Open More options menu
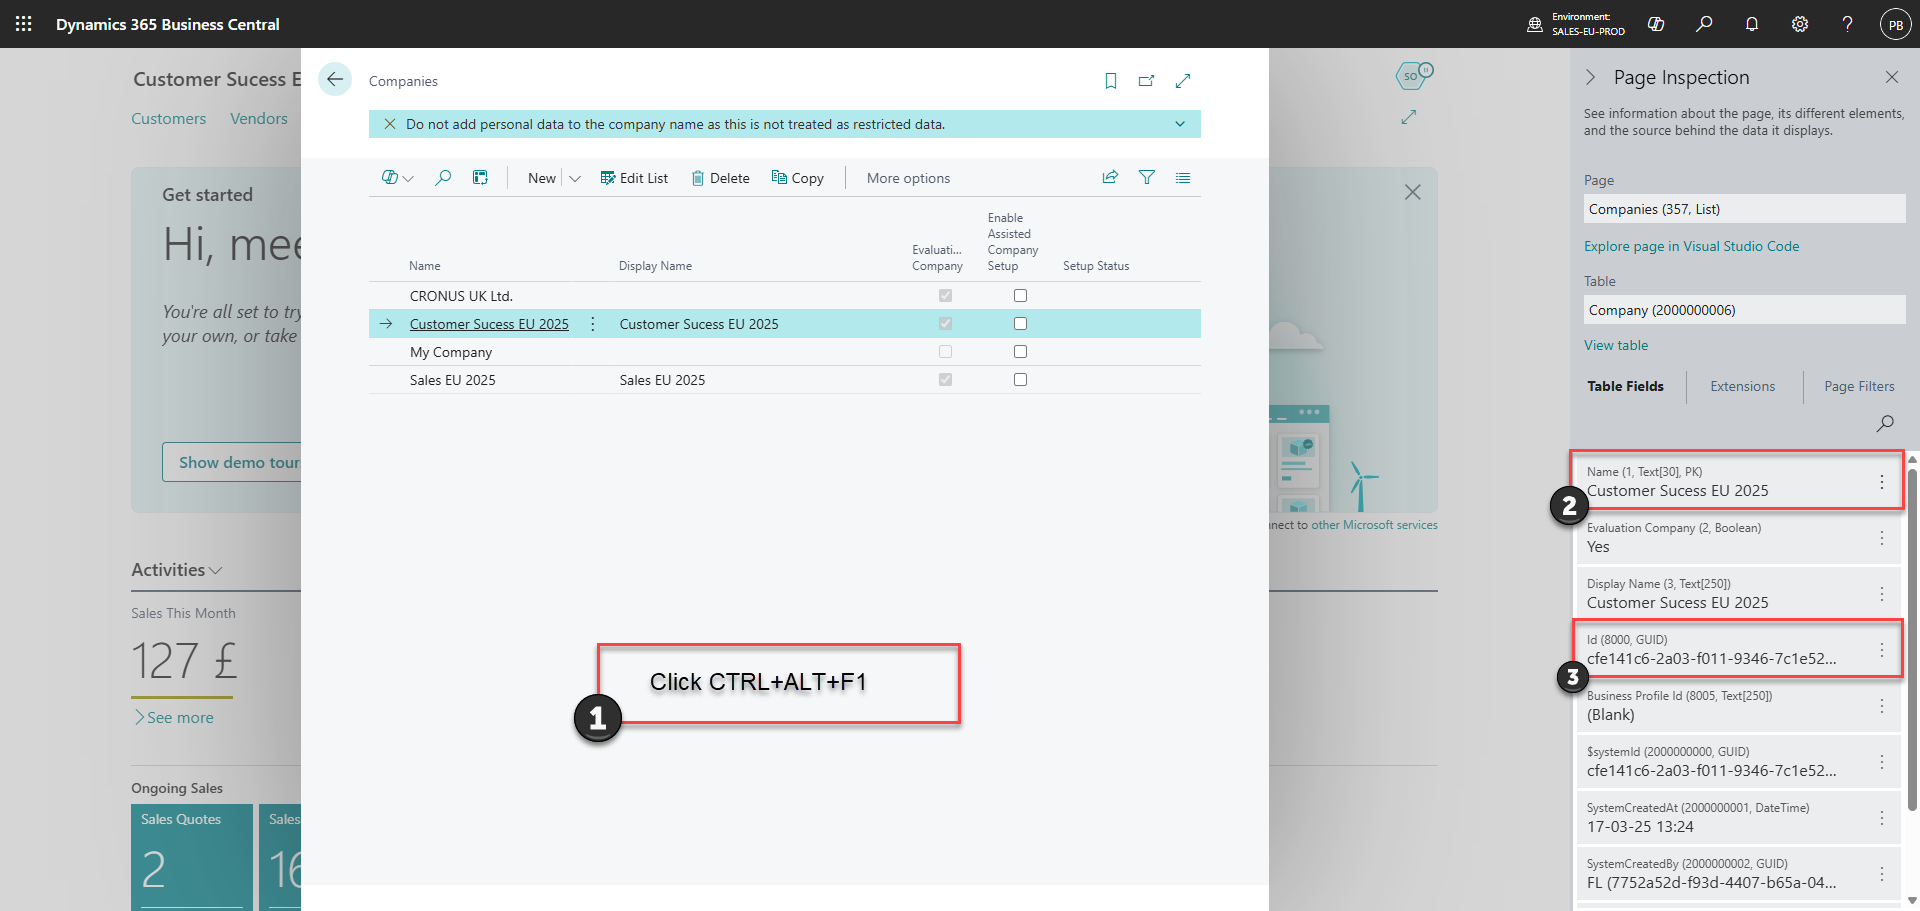Image resolution: width=1920 pixels, height=911 pixels. click(908, 178)
